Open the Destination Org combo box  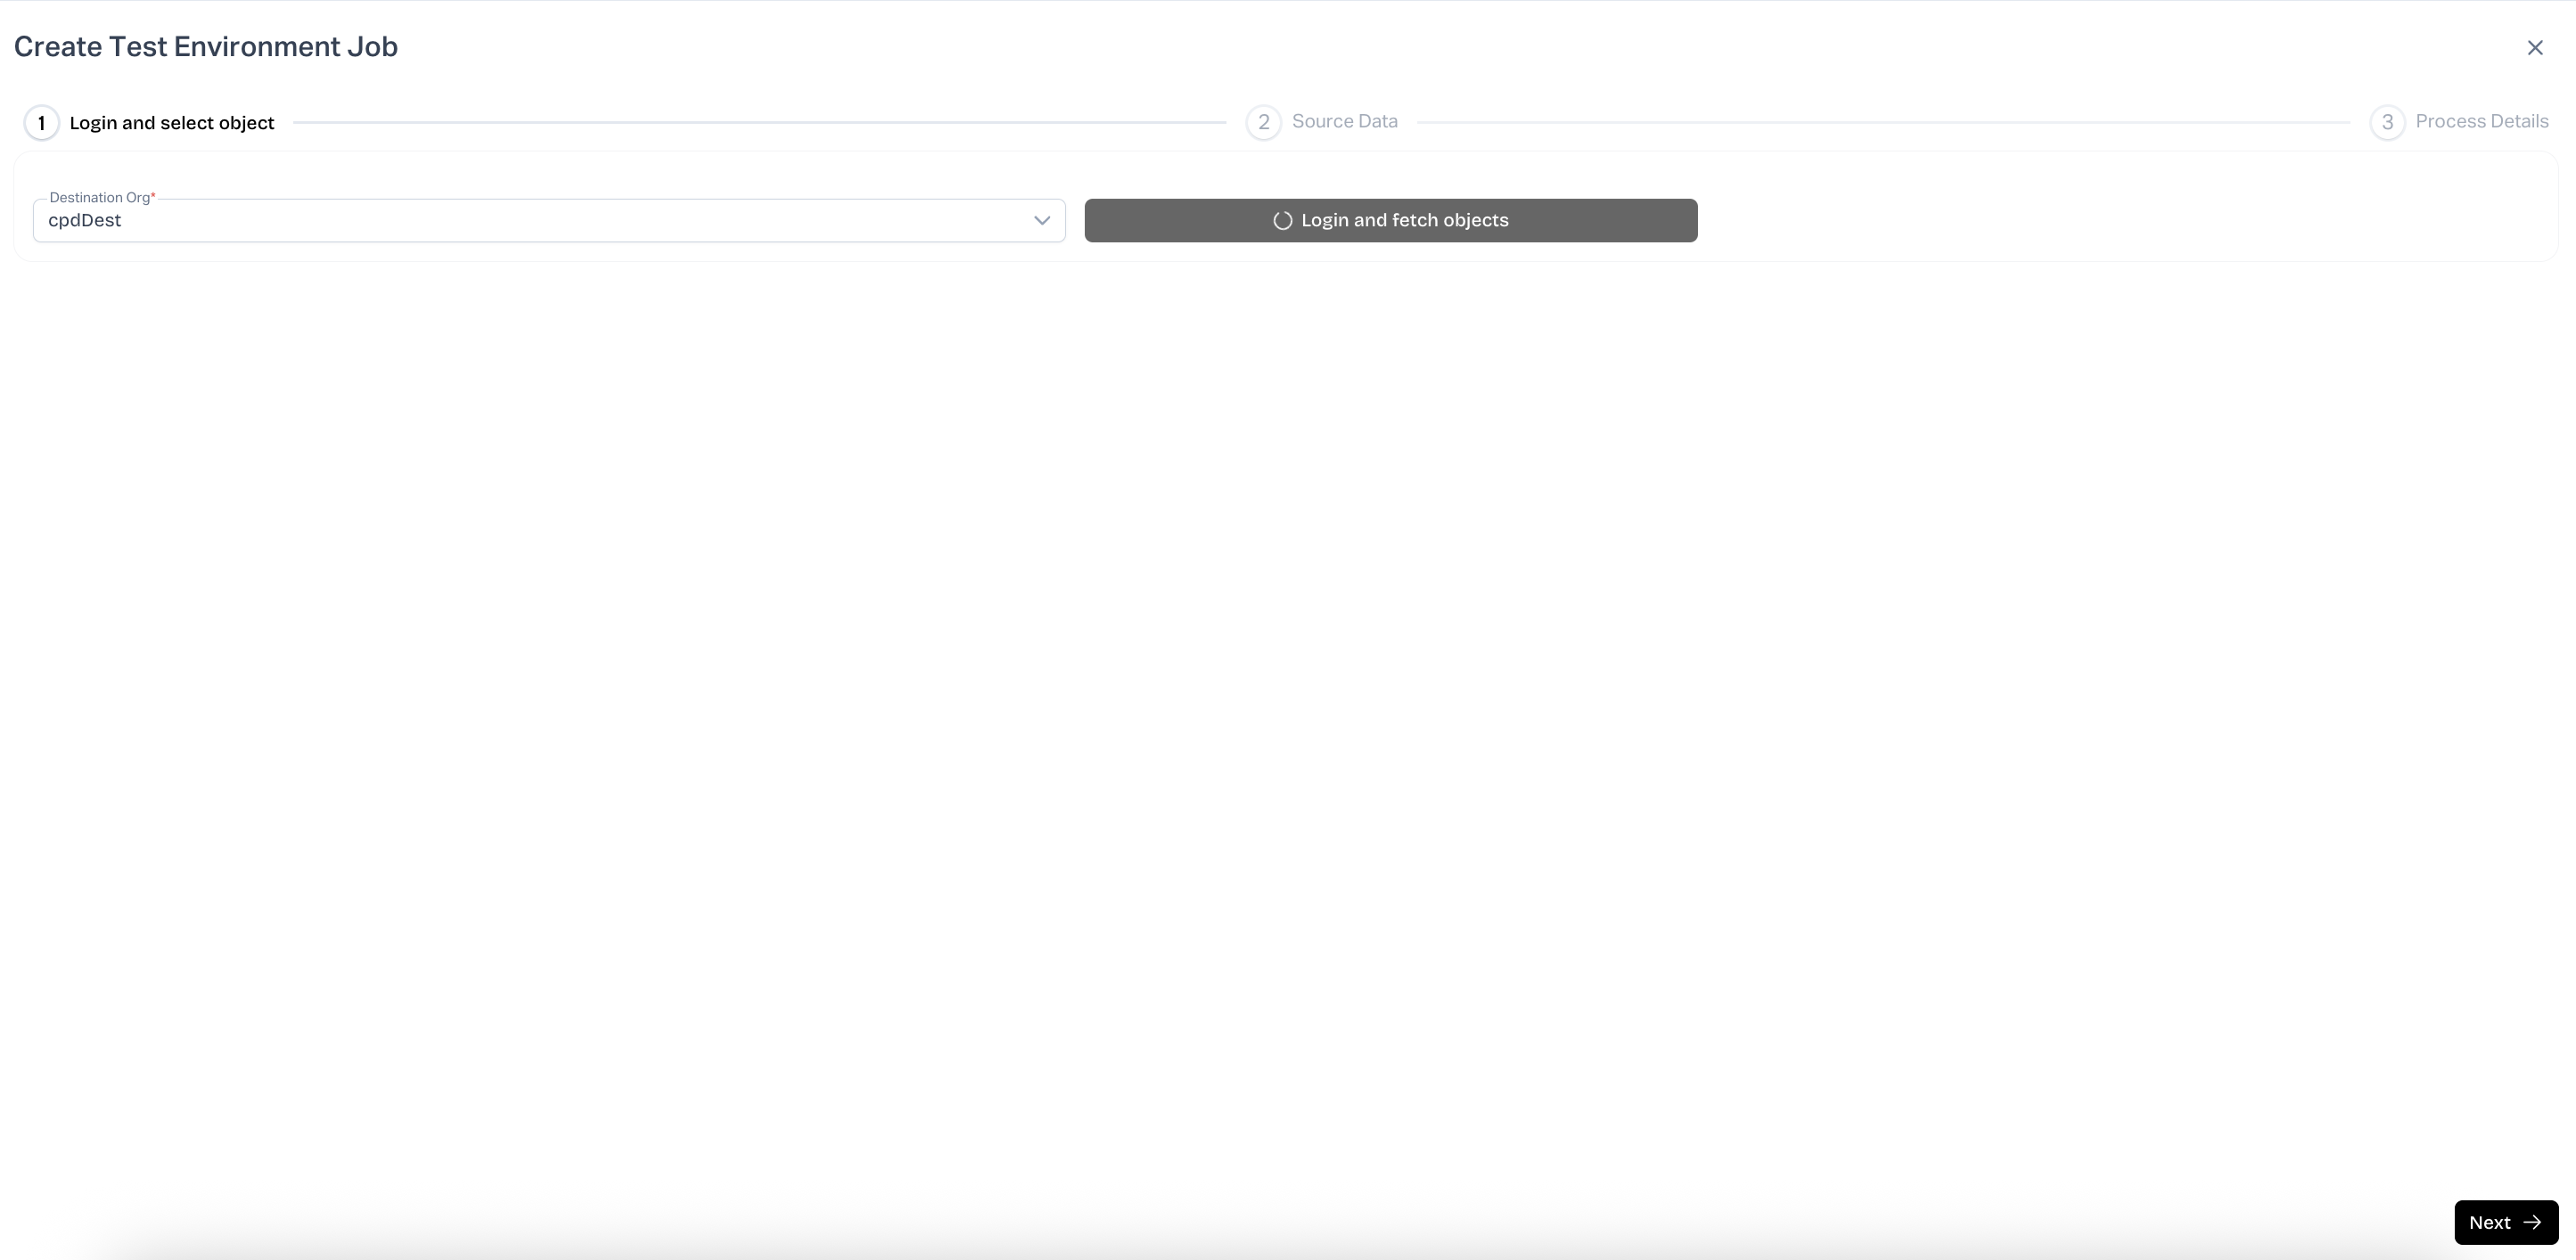(548, 221)
